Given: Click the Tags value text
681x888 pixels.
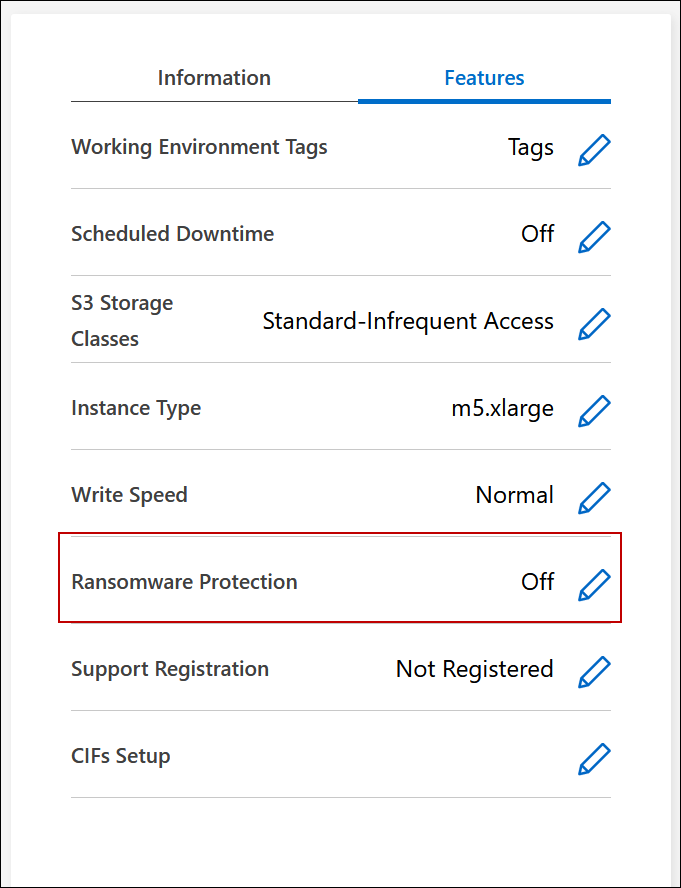Looking at the screenshot, I should pyautogui.click(x=530, y=148).
